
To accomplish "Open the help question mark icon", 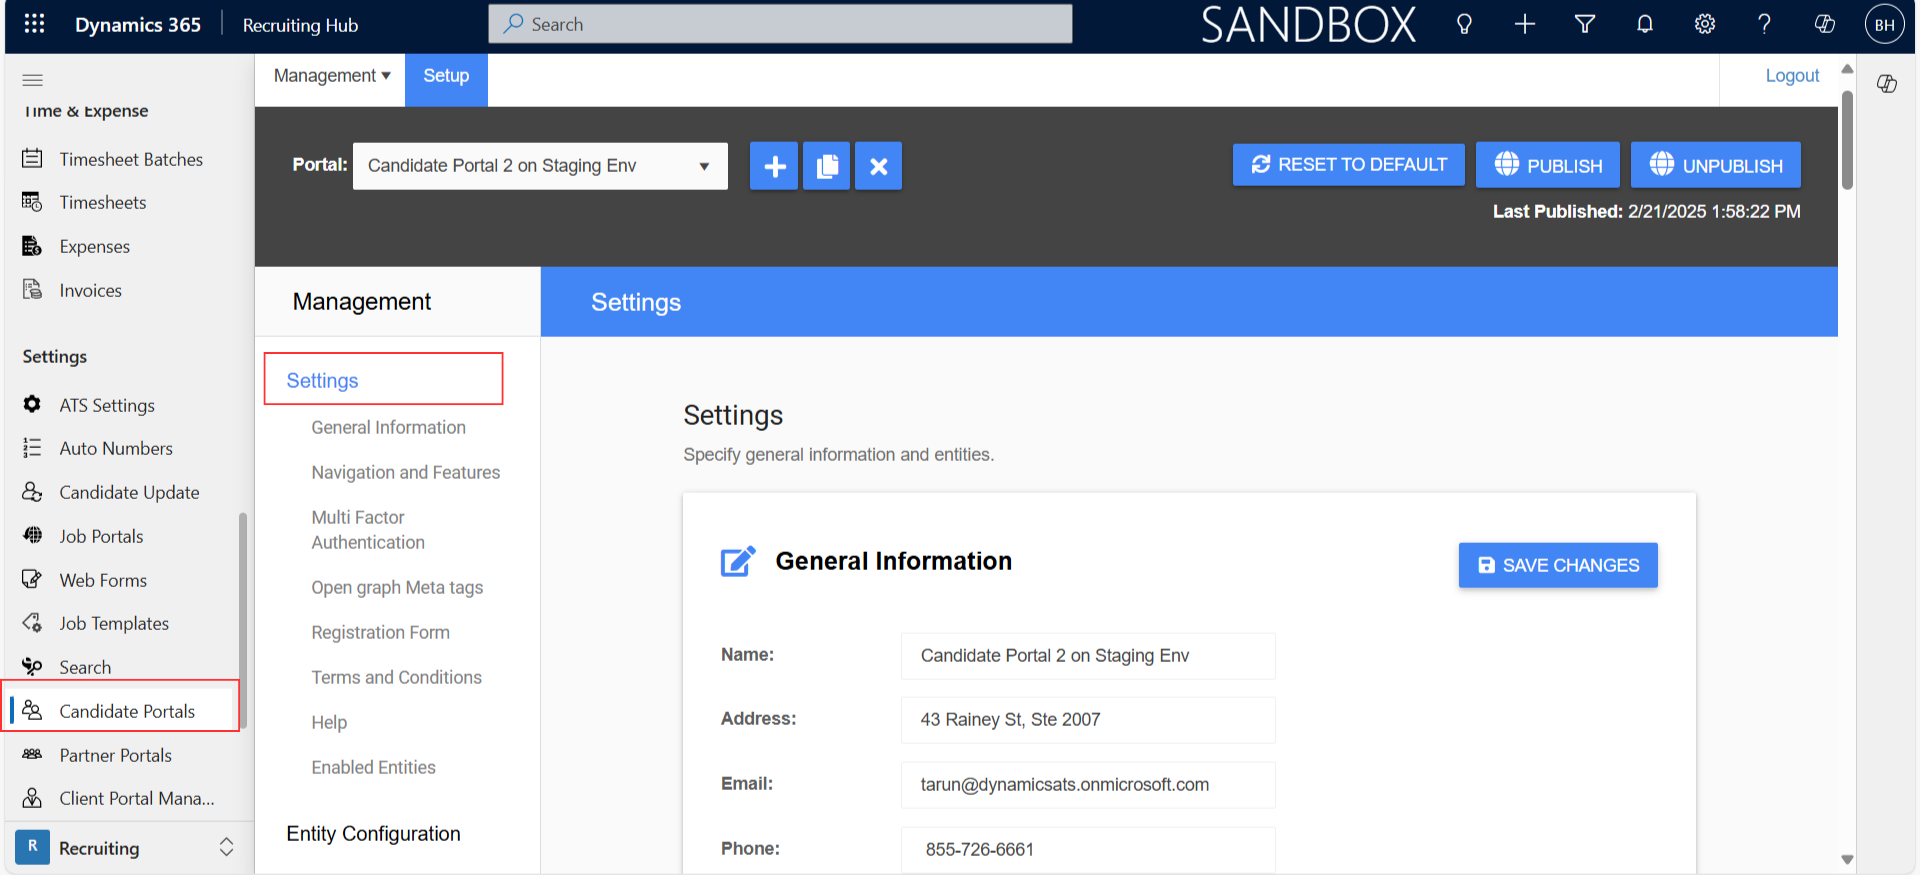I will (x=1764, y=25).
